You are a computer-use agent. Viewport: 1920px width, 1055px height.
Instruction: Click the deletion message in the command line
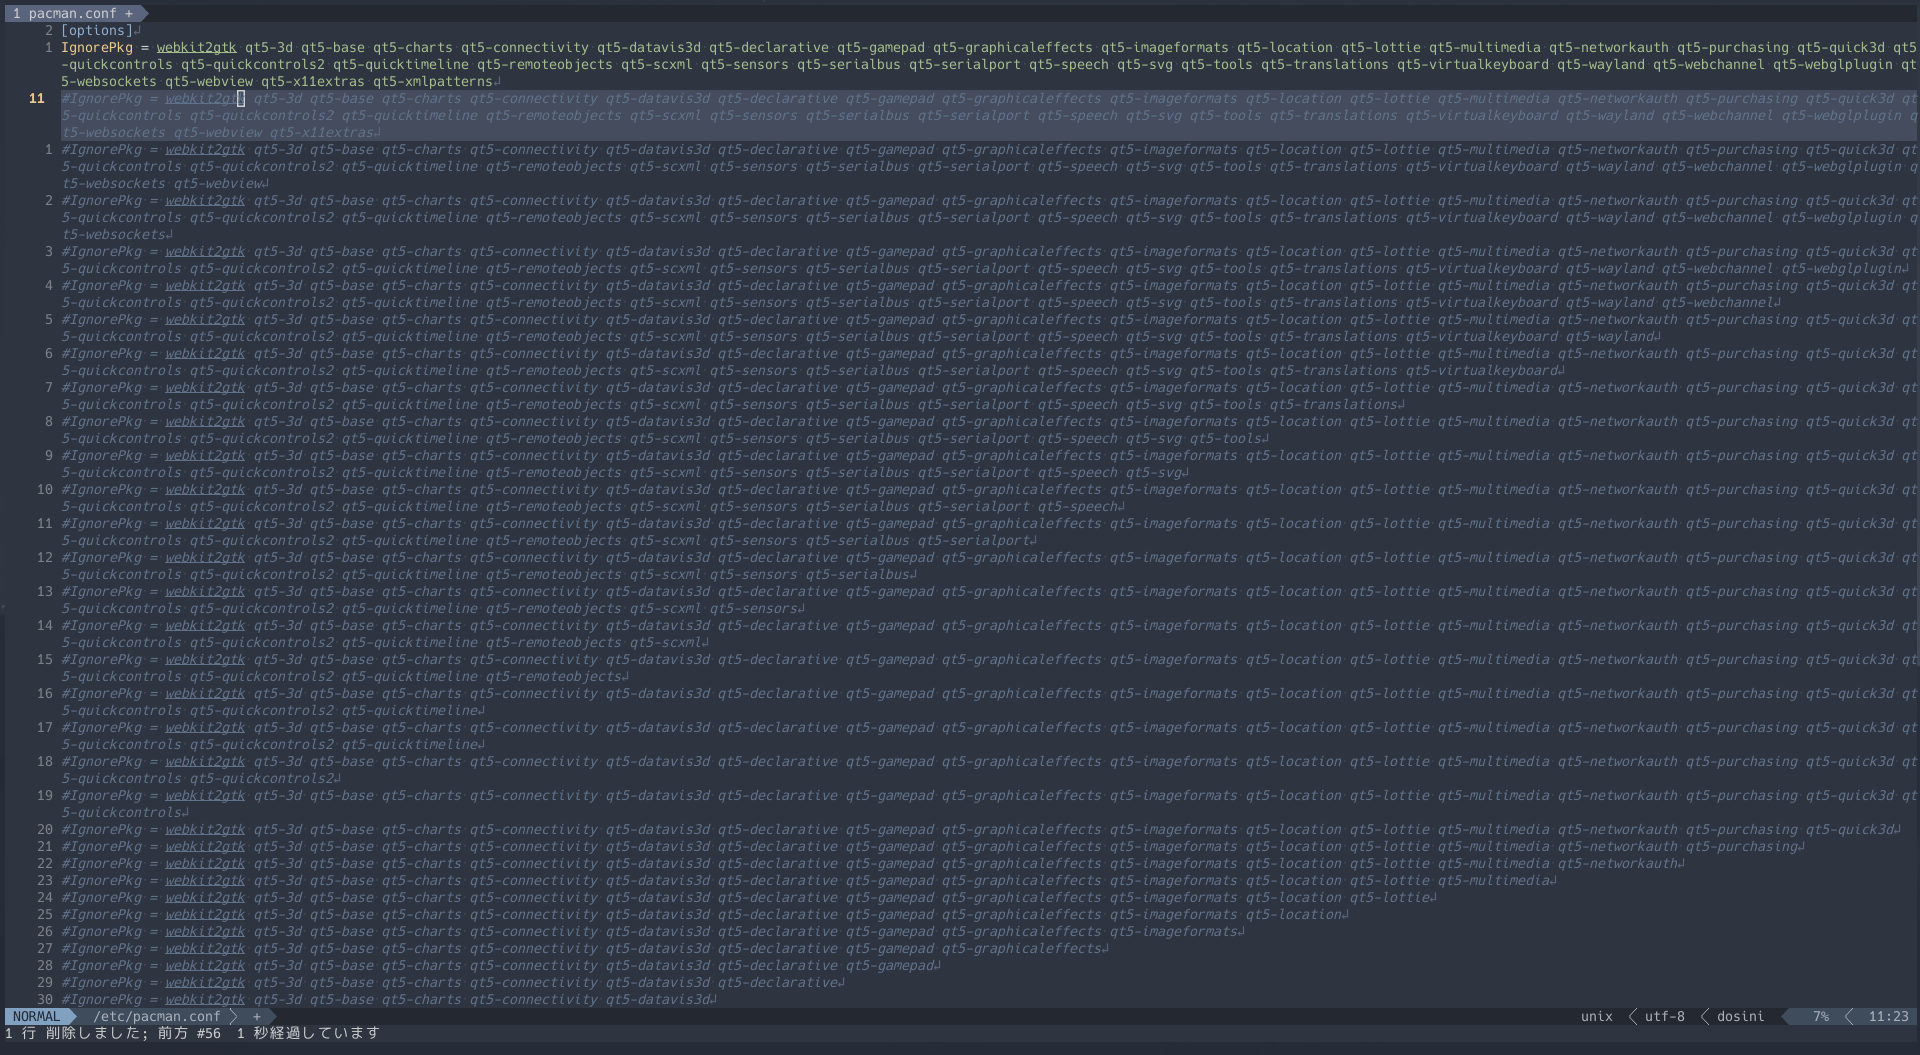pyautogui.click(x=190, y=1034)
